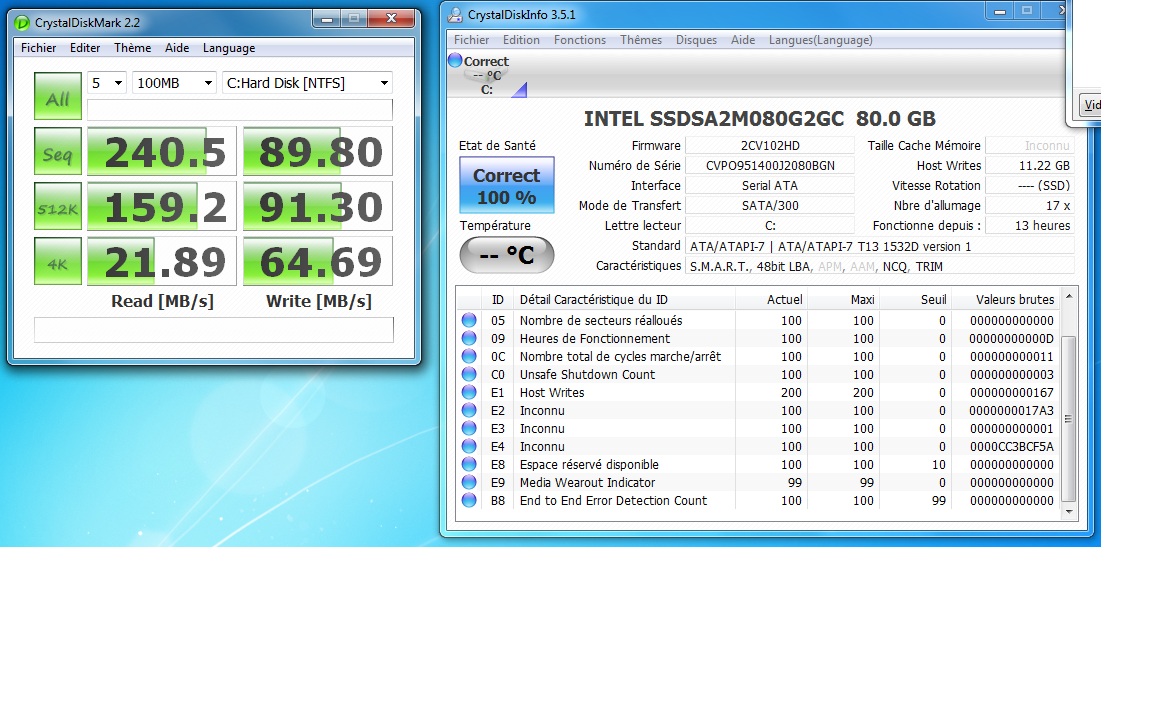Open the Fonctions menu in CrystalDiskInfo

pyautogui.click(x=580, y=40)
